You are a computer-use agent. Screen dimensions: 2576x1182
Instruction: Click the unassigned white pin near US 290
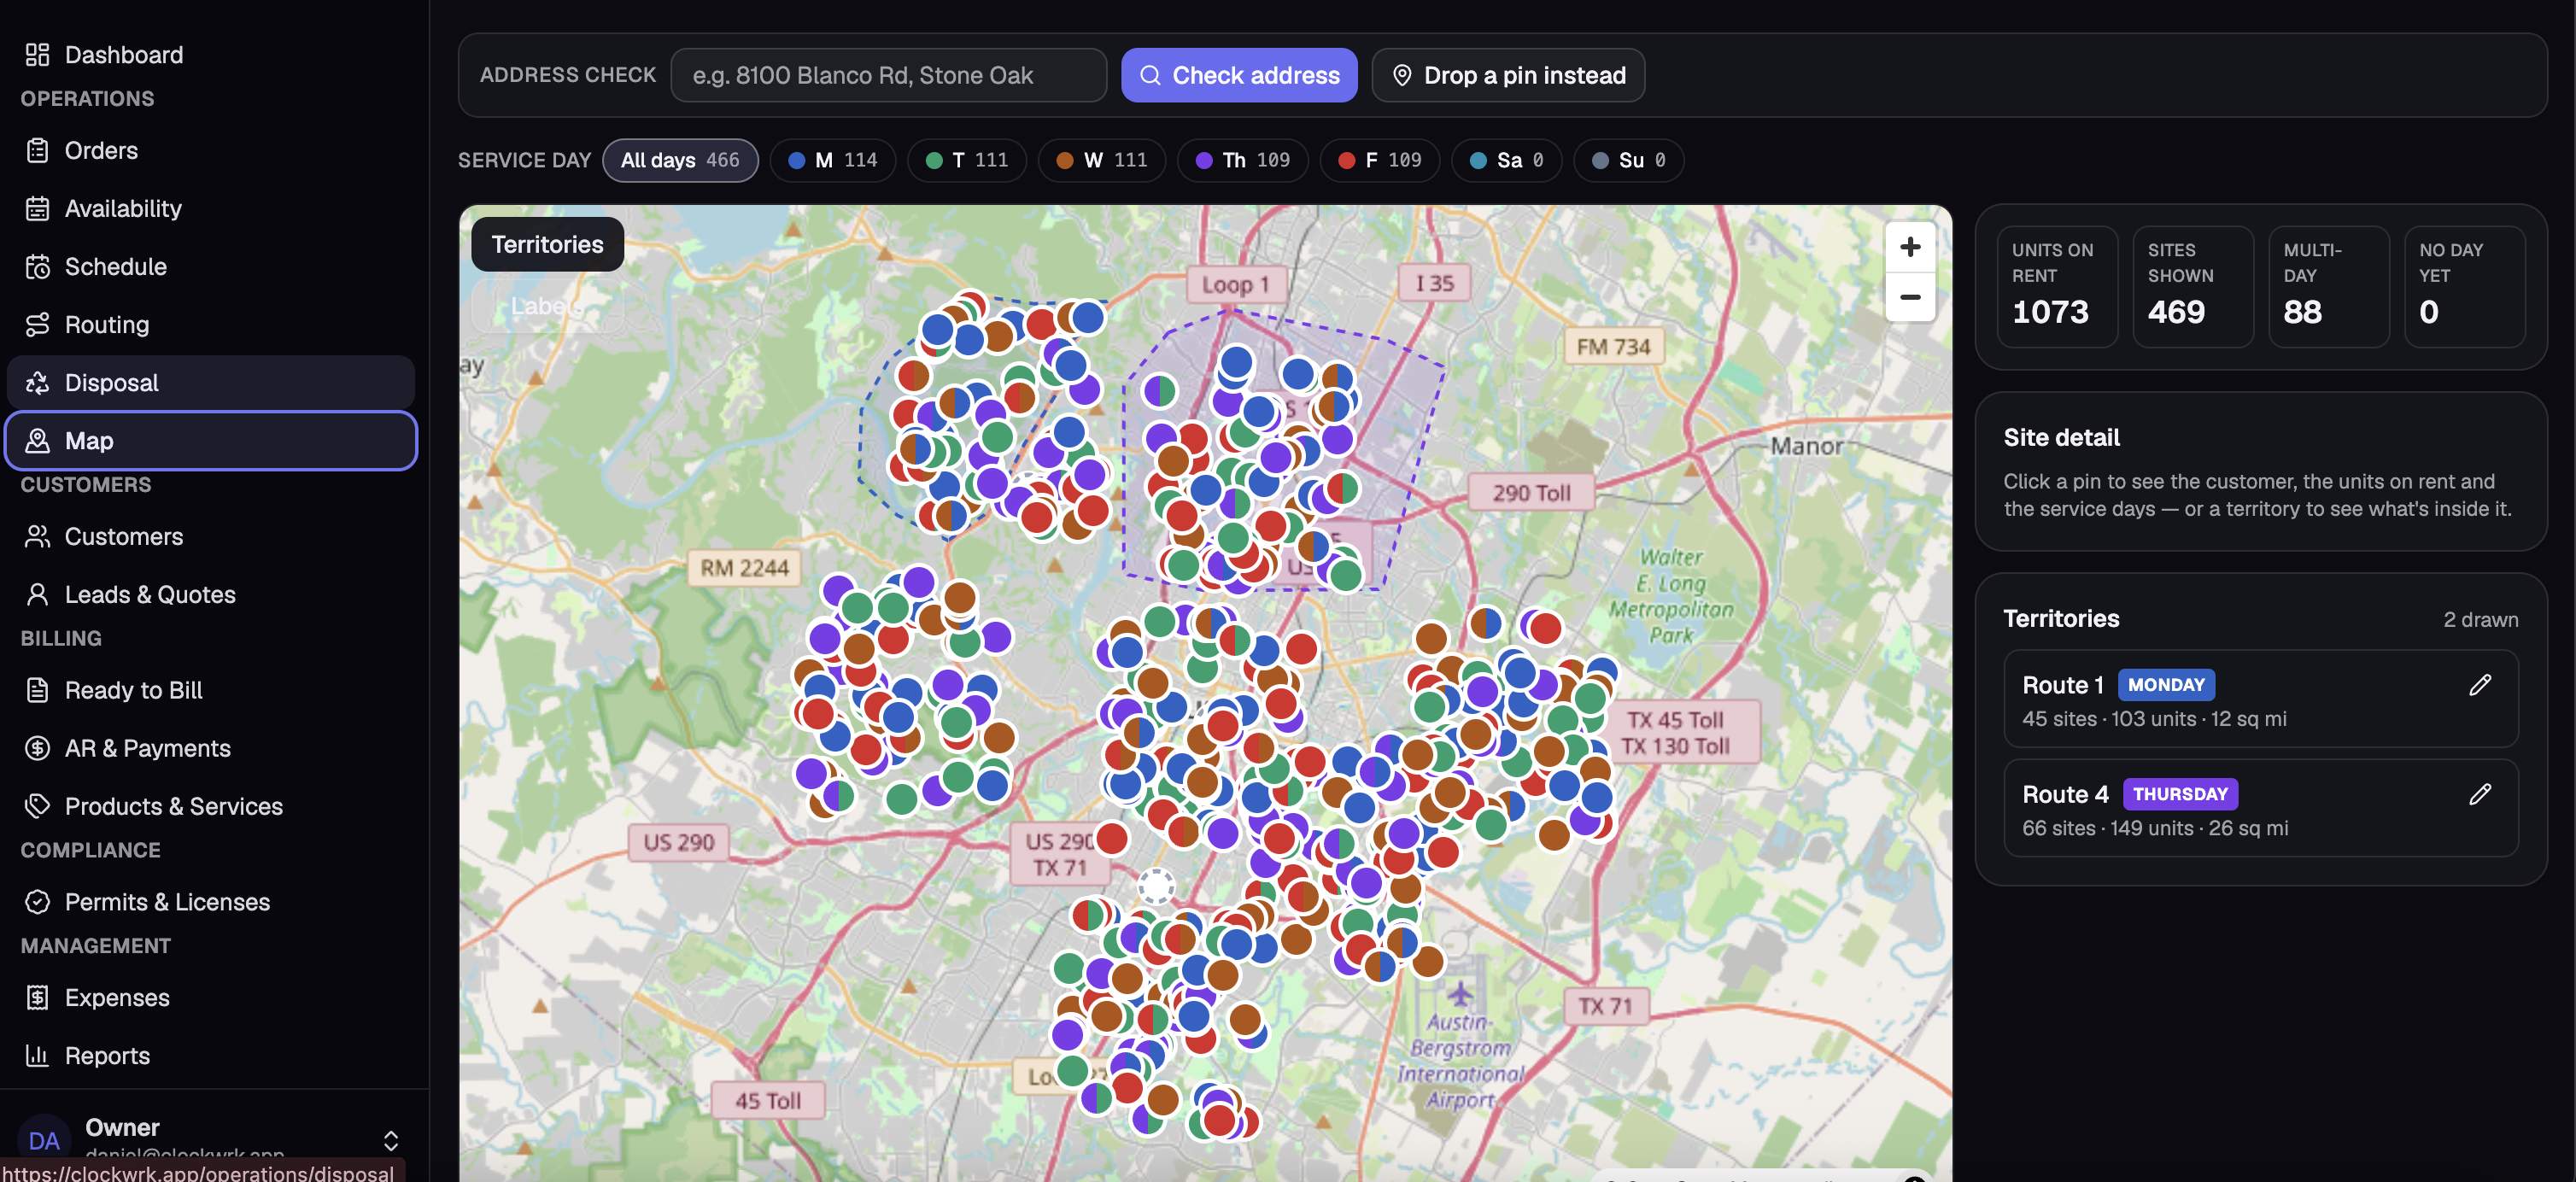pos(1156,886)
